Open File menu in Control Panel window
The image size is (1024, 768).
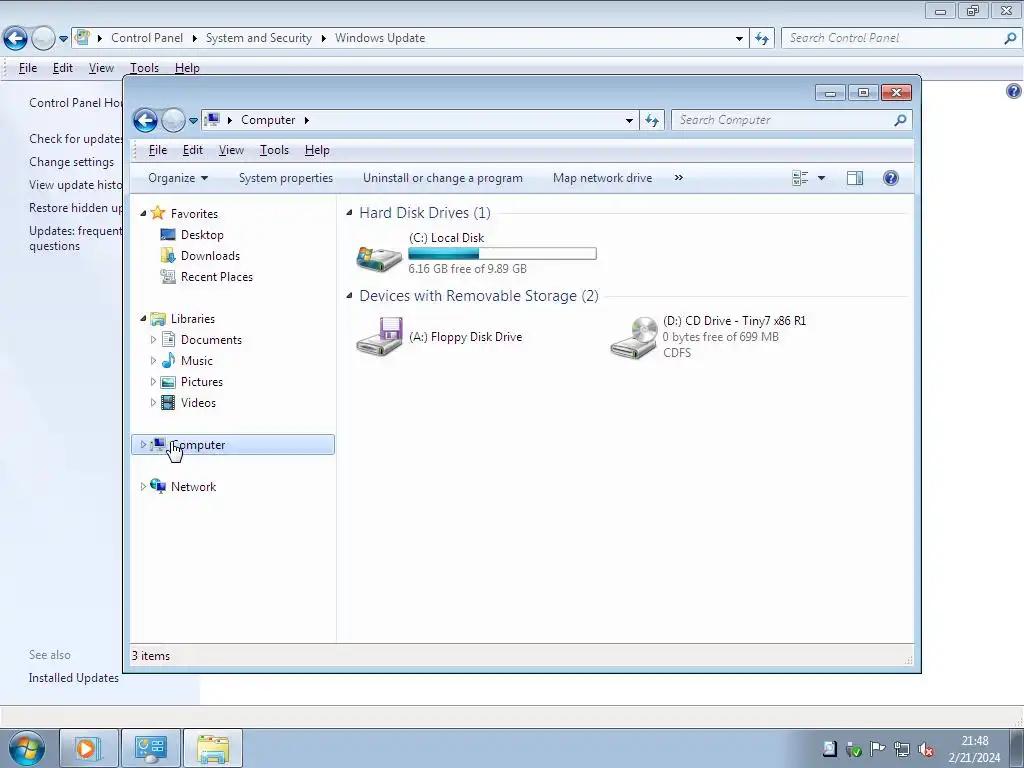27,68
